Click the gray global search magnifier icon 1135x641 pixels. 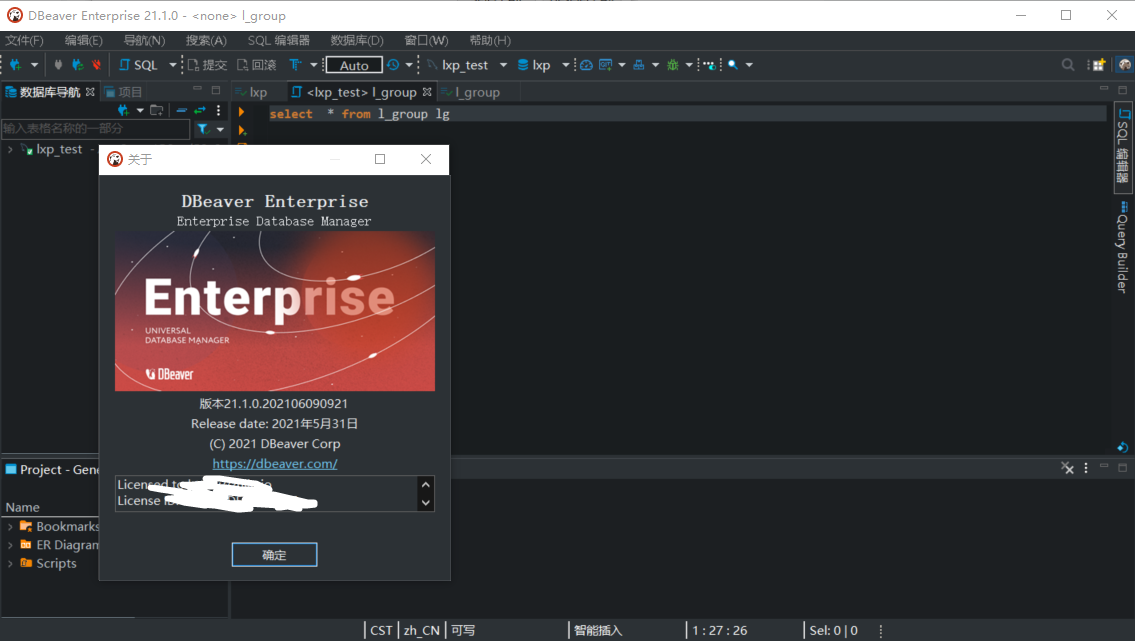[x=1068, y=65]
